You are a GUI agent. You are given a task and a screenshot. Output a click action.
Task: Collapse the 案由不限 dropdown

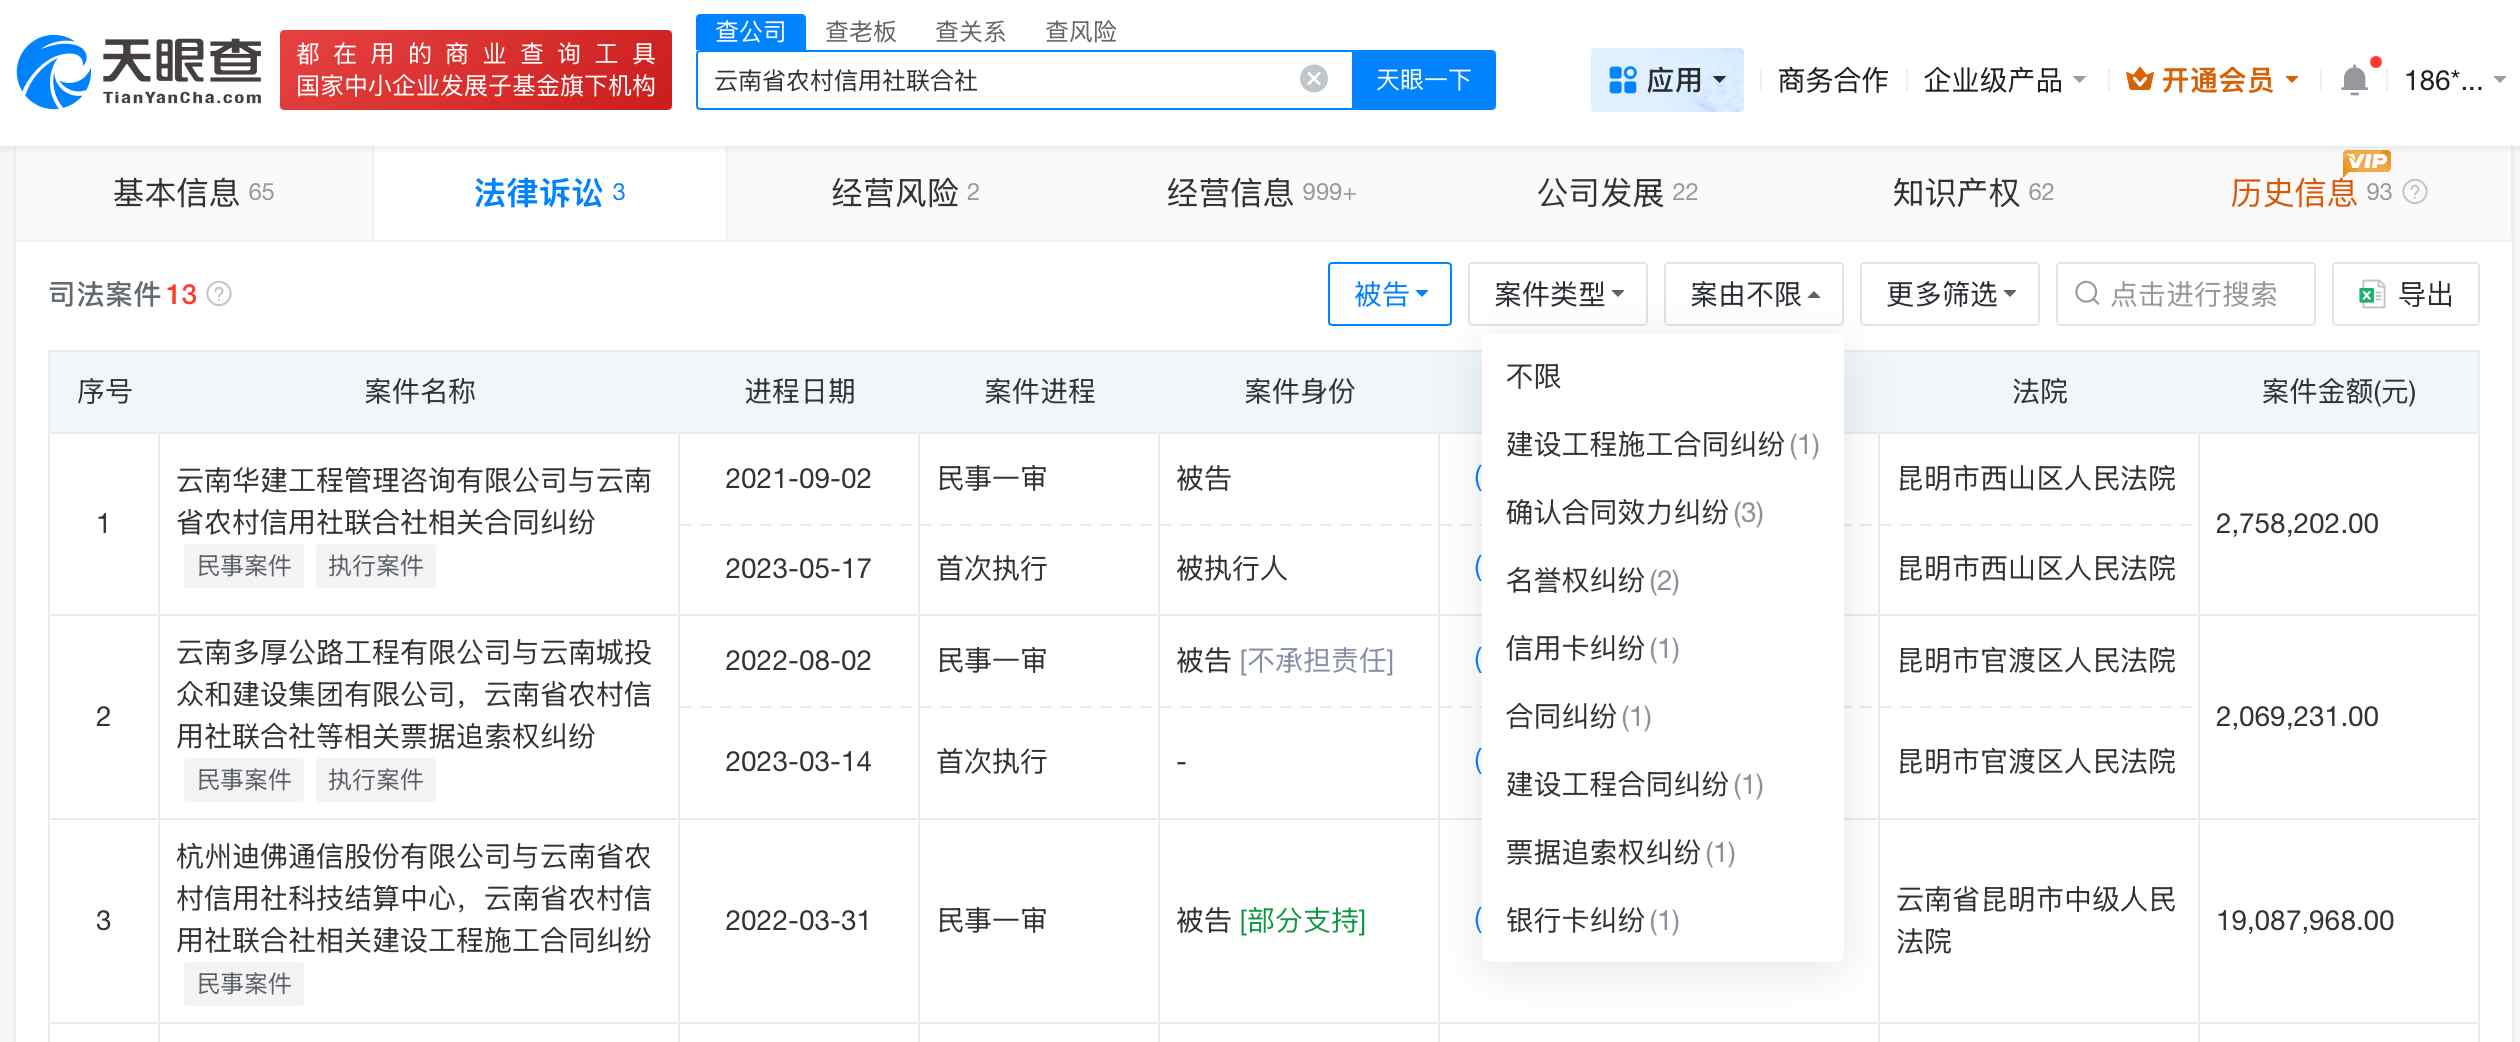[x=1753, y=294]
